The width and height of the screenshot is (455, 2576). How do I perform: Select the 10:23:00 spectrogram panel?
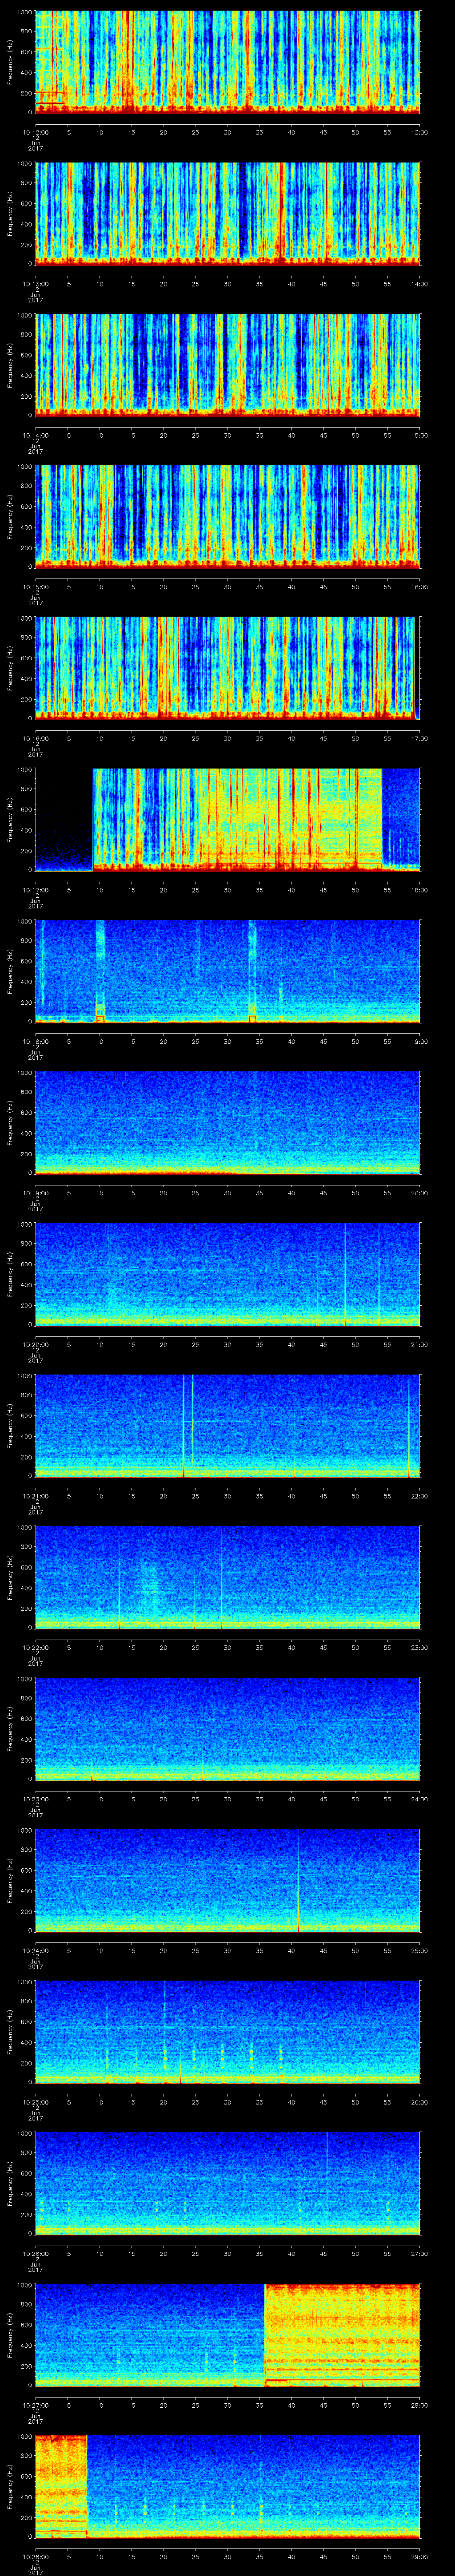point(227,1728)
